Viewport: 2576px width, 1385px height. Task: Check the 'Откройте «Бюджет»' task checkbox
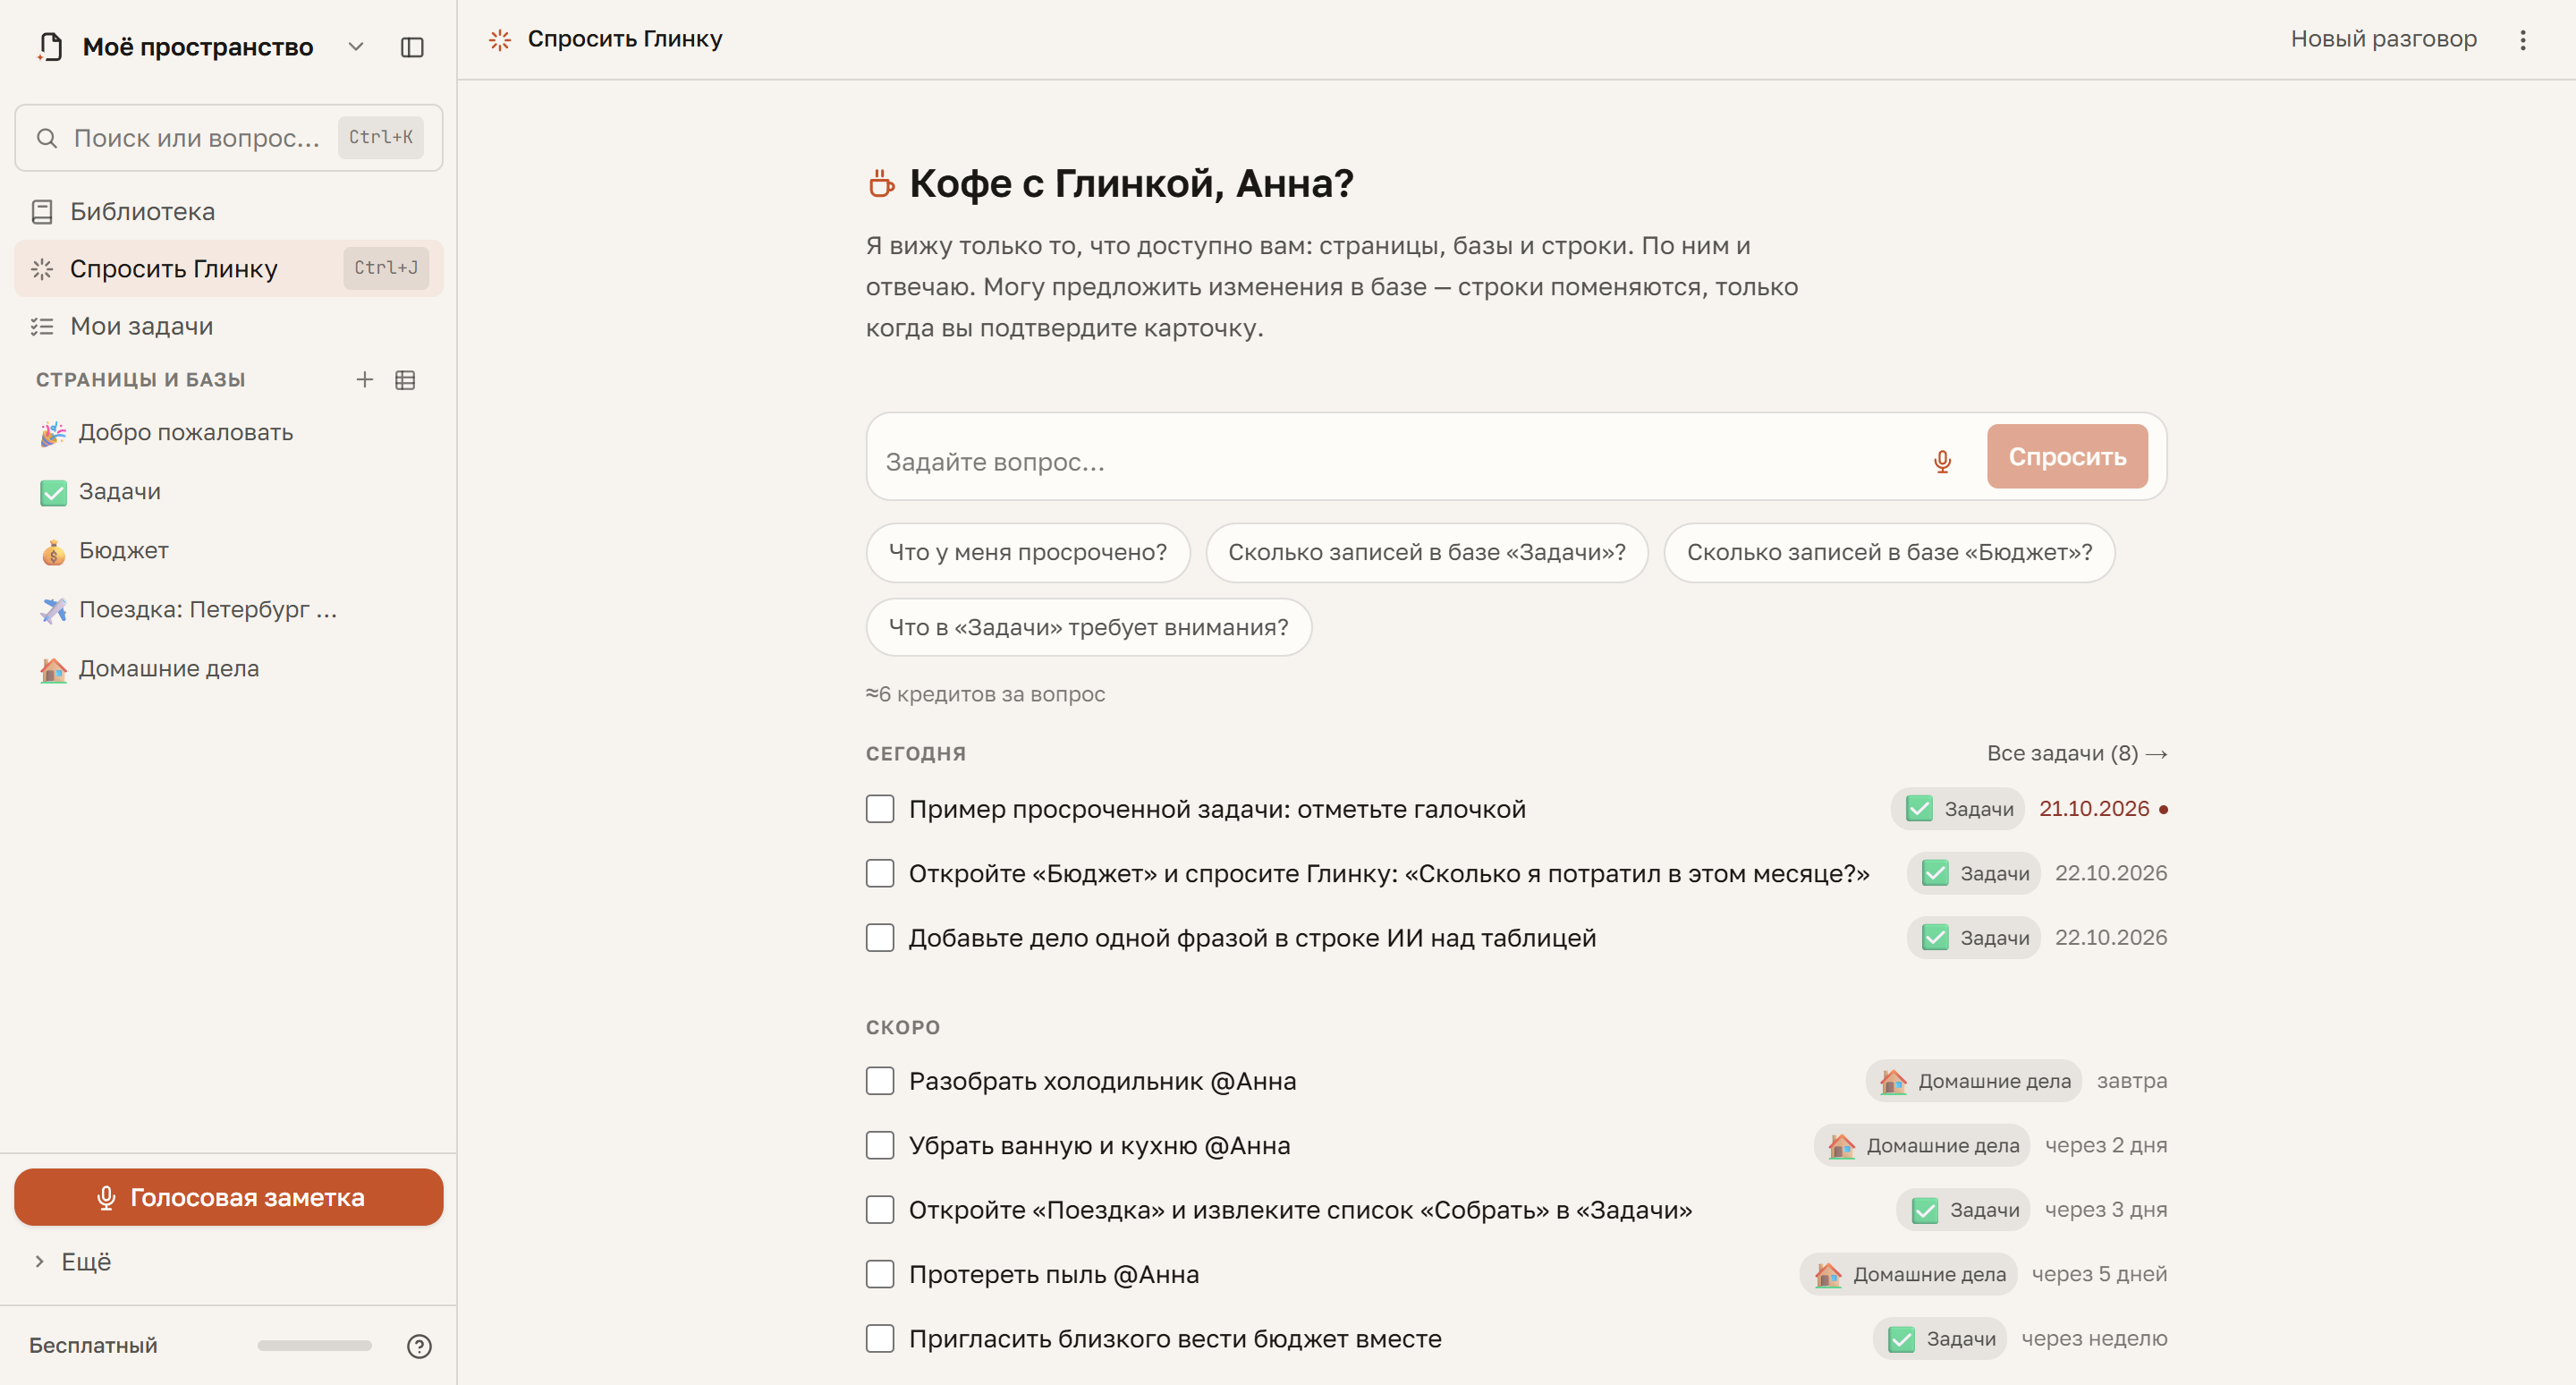pos(879,873)
